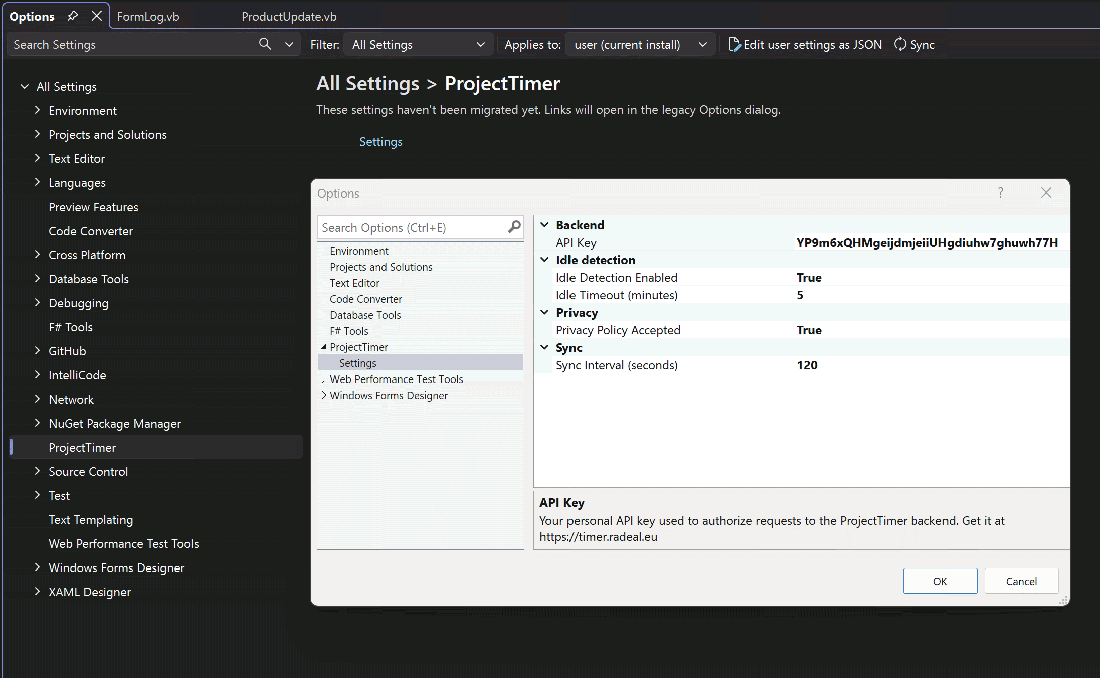This screenshot has height=678, width=1100.
Task: Select Sync Interval (seconds) value 120
Action: click(932, 365)
